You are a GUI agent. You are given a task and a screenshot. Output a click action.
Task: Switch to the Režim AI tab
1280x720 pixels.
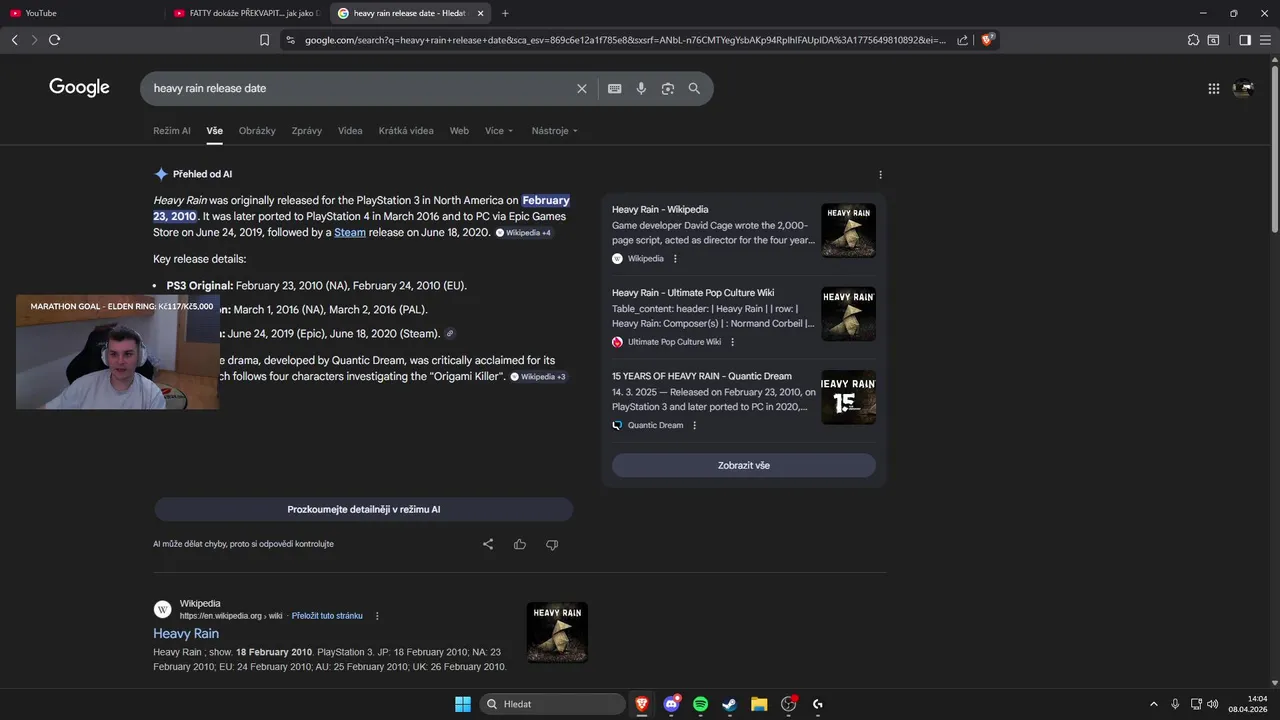pyautogui.click(x=172, y=131)
